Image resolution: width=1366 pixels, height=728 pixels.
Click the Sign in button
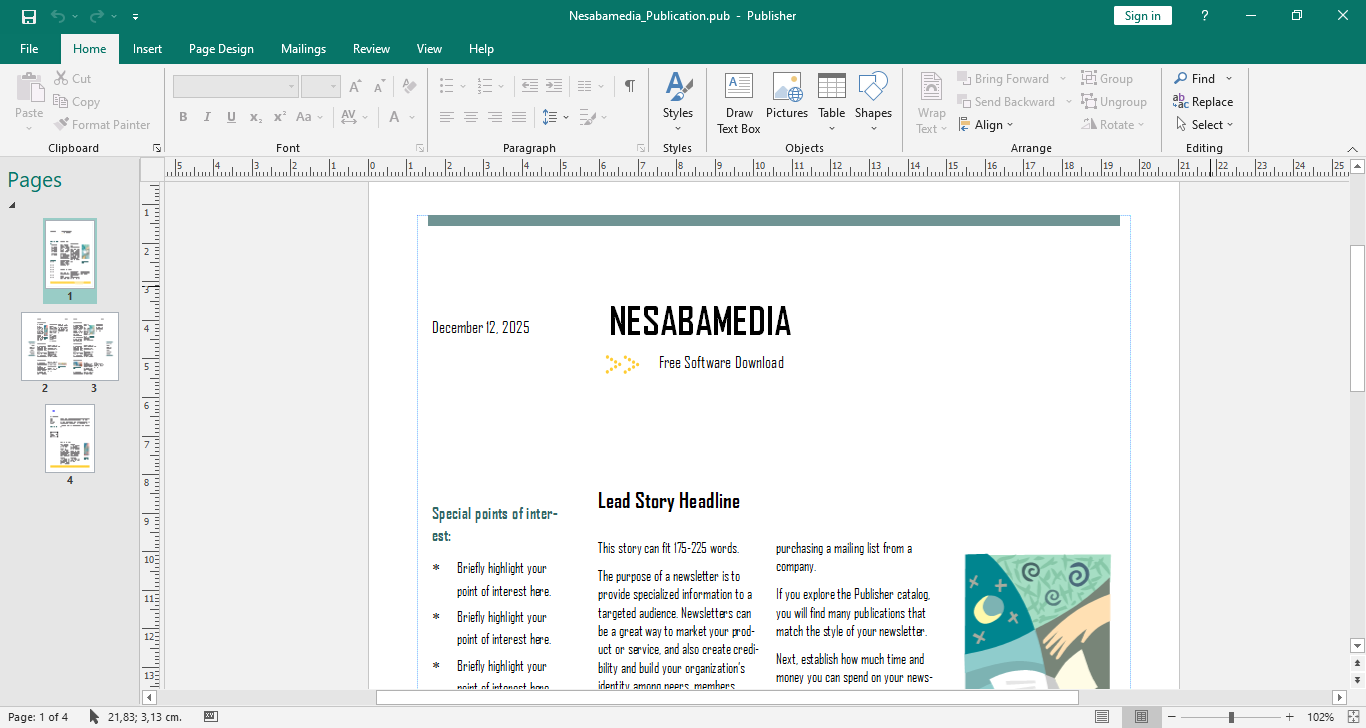coord(1142,16)
